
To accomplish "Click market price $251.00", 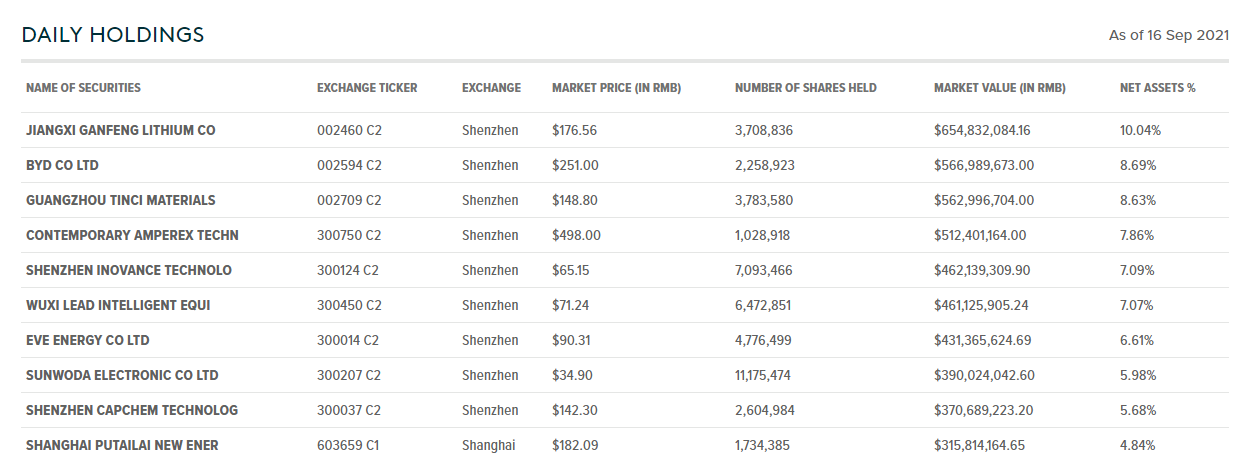I will 575,165.
